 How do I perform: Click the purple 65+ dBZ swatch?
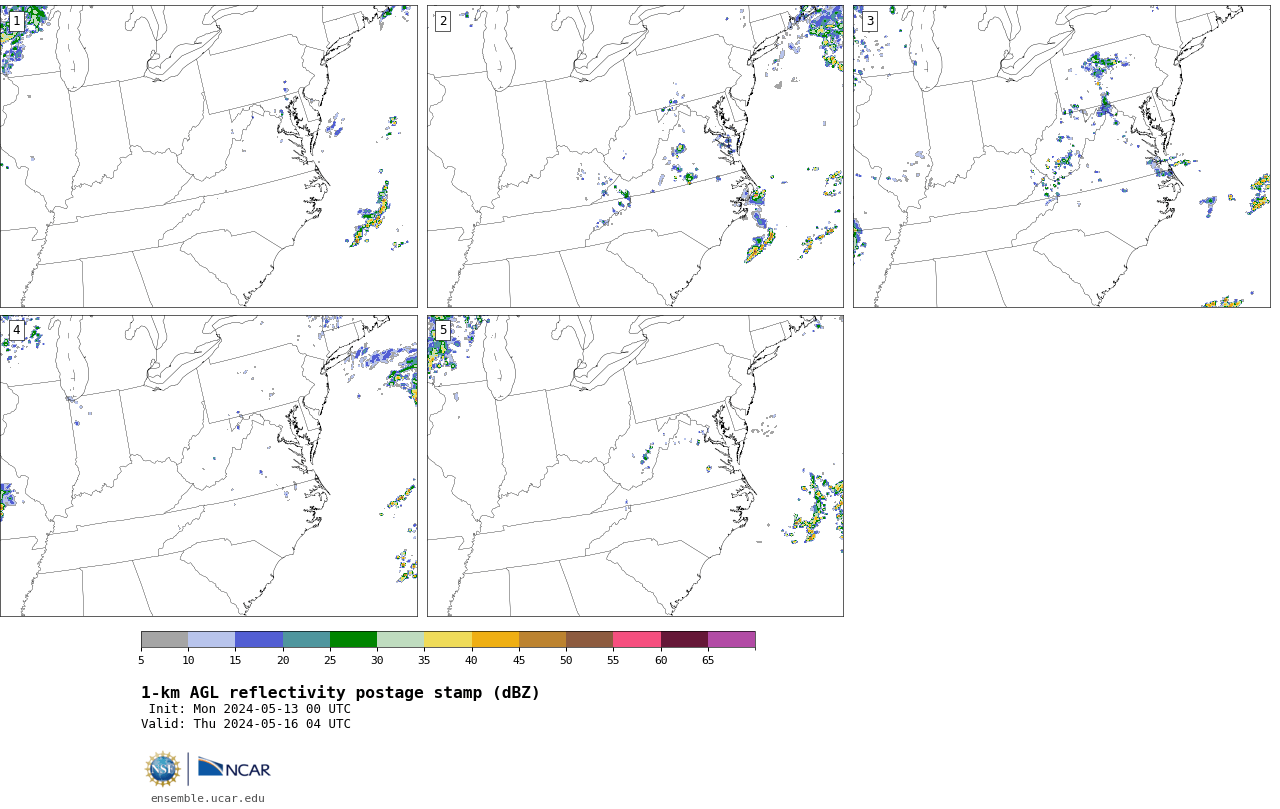[731, 640]
